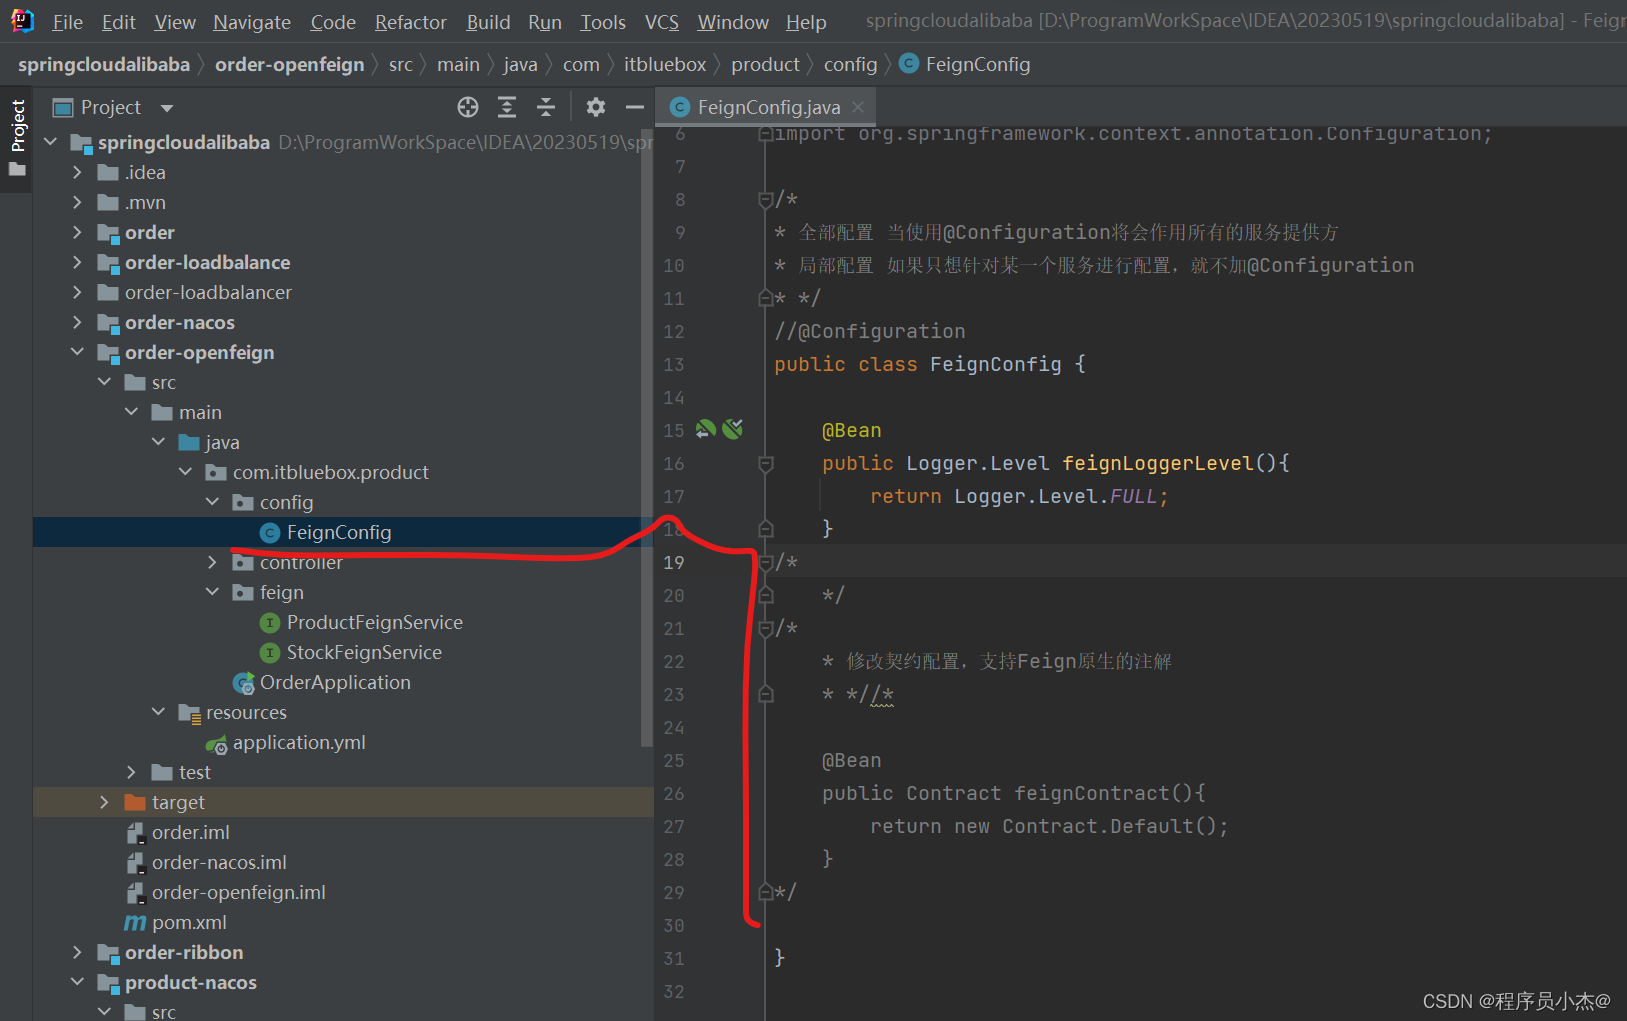Select the order-openfeign.iml file
Viewport: 1627px width, 1021px height.
coord(238,892)
